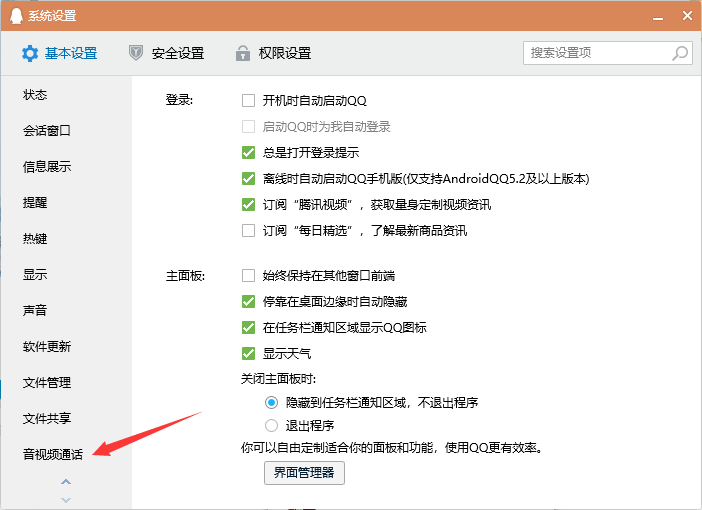Close the 系统设置 window

(x=687, y=16)
